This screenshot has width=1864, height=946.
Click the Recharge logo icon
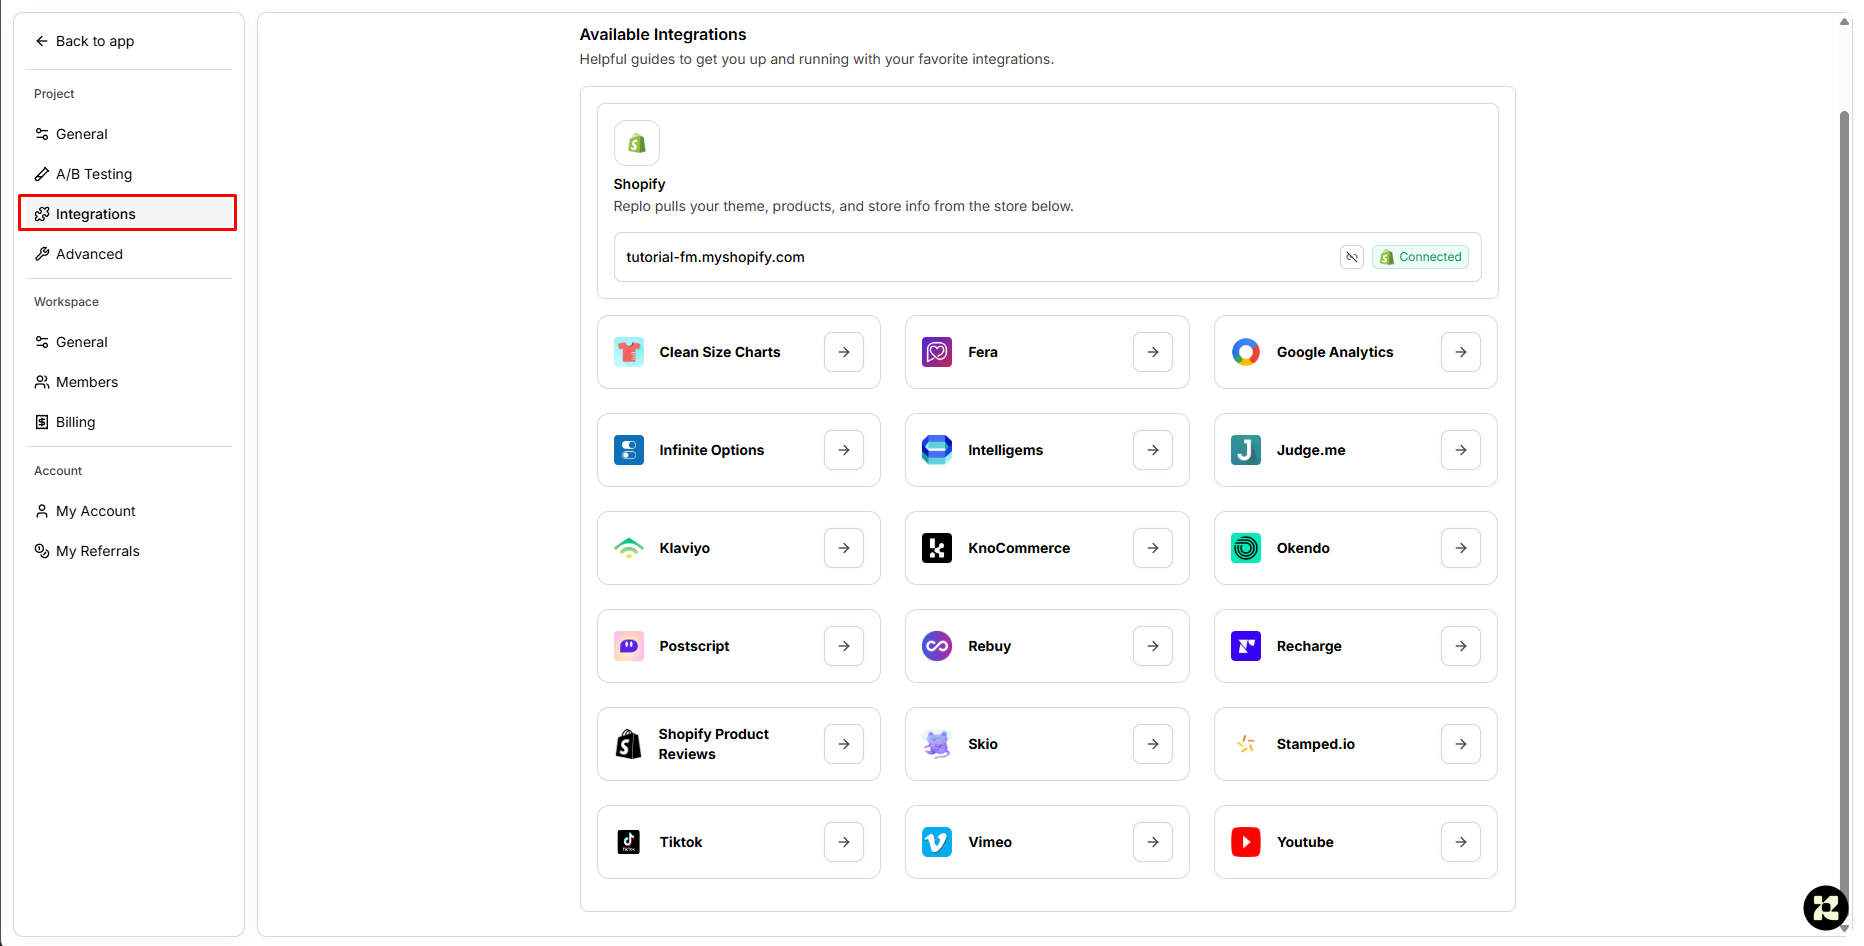pos(1246,646)
